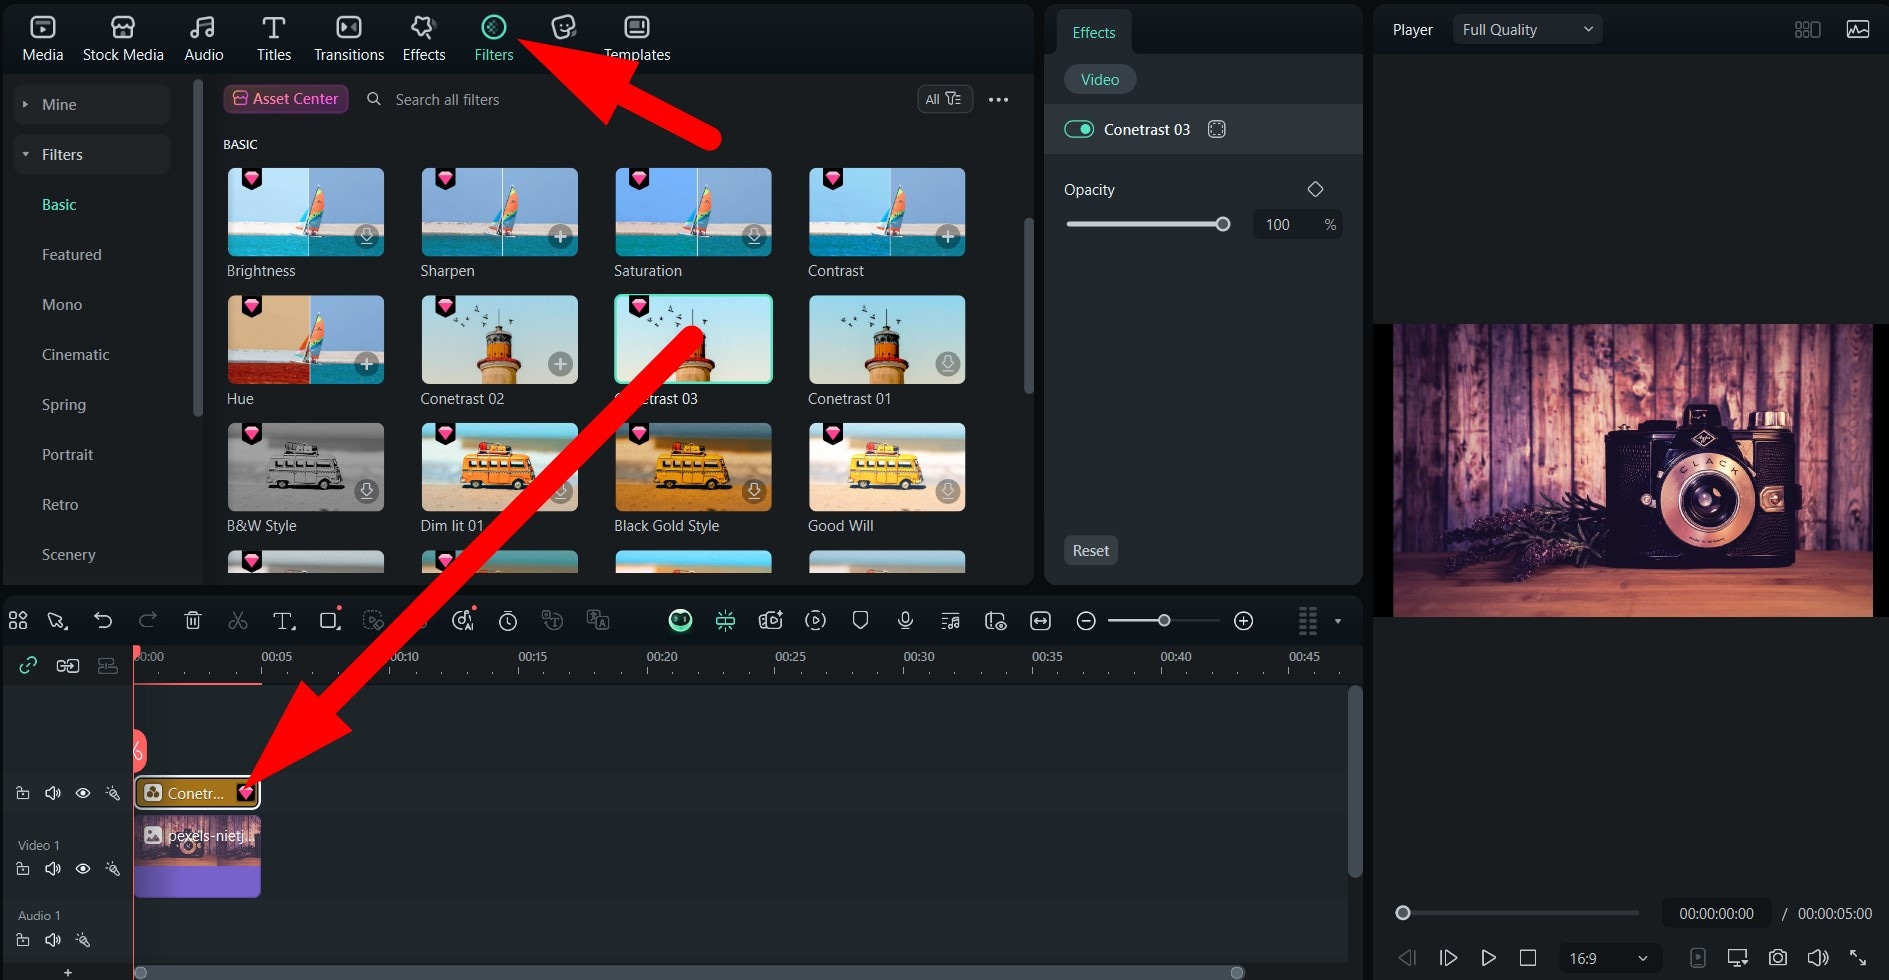Screen dimensions: 1889x980
Task: Select the Featured filter category
Action: click(x=72, y=255)
